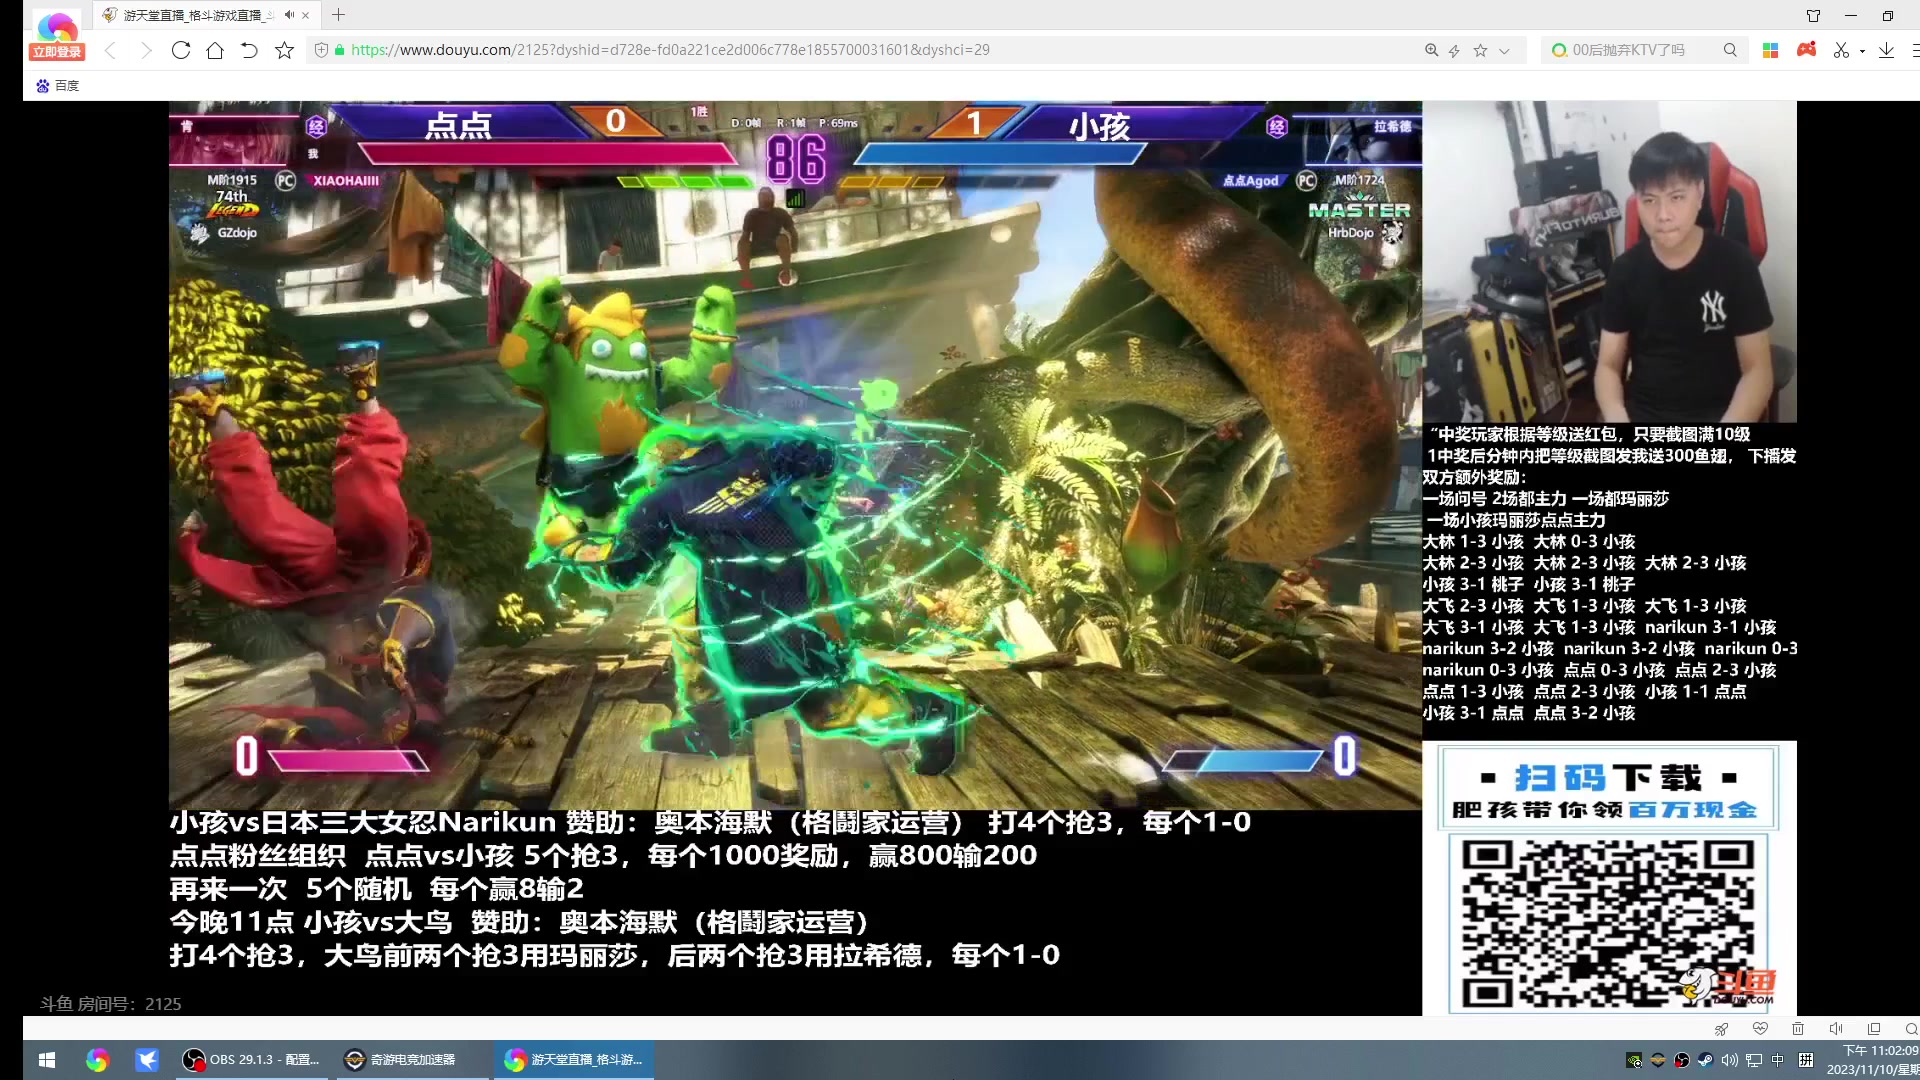This screenshot has height=1080, width=1920.
Task: Bookmark this page with the star beside undo
Action: (284, 50)
